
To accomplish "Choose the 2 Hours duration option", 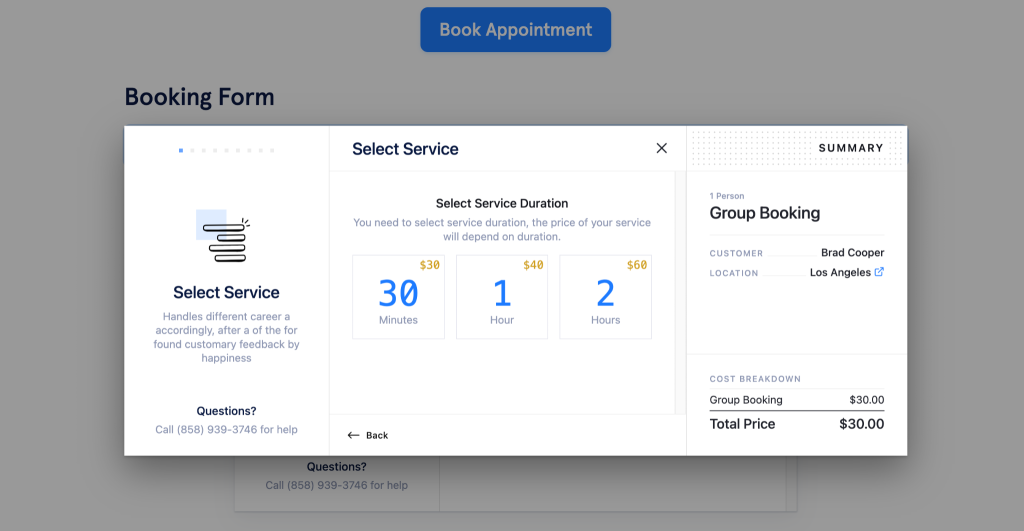I will [605, 297].
